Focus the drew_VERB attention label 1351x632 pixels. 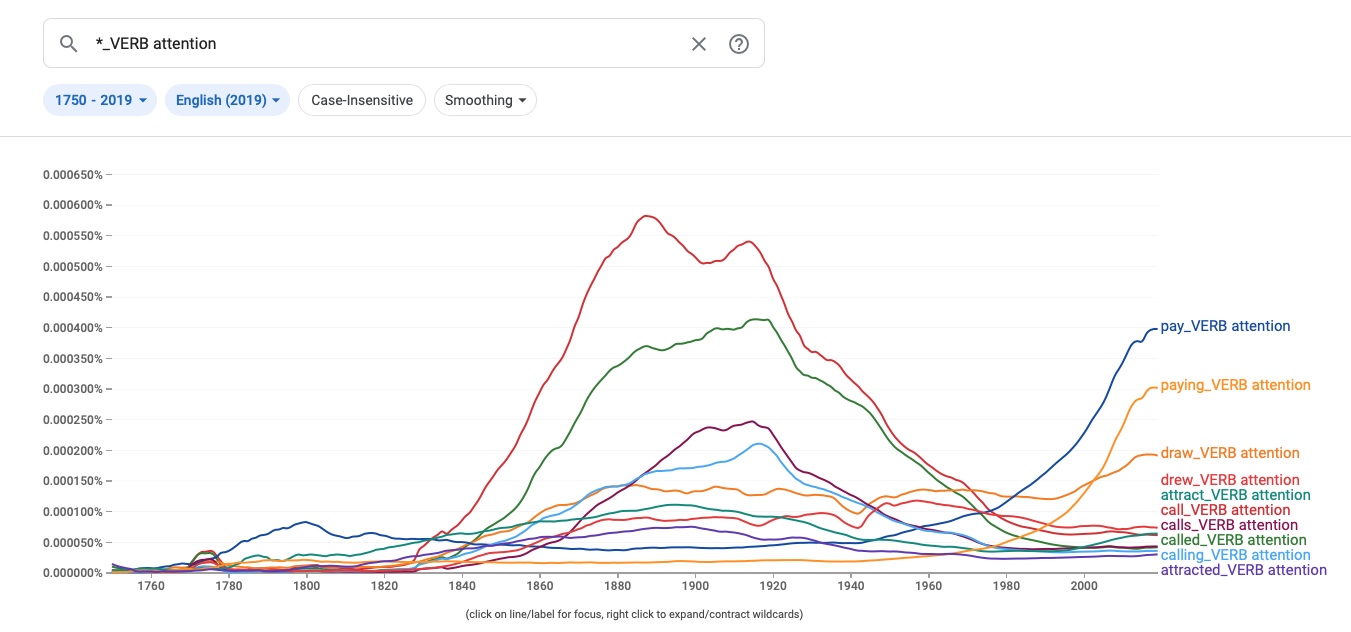point(1230,480)
